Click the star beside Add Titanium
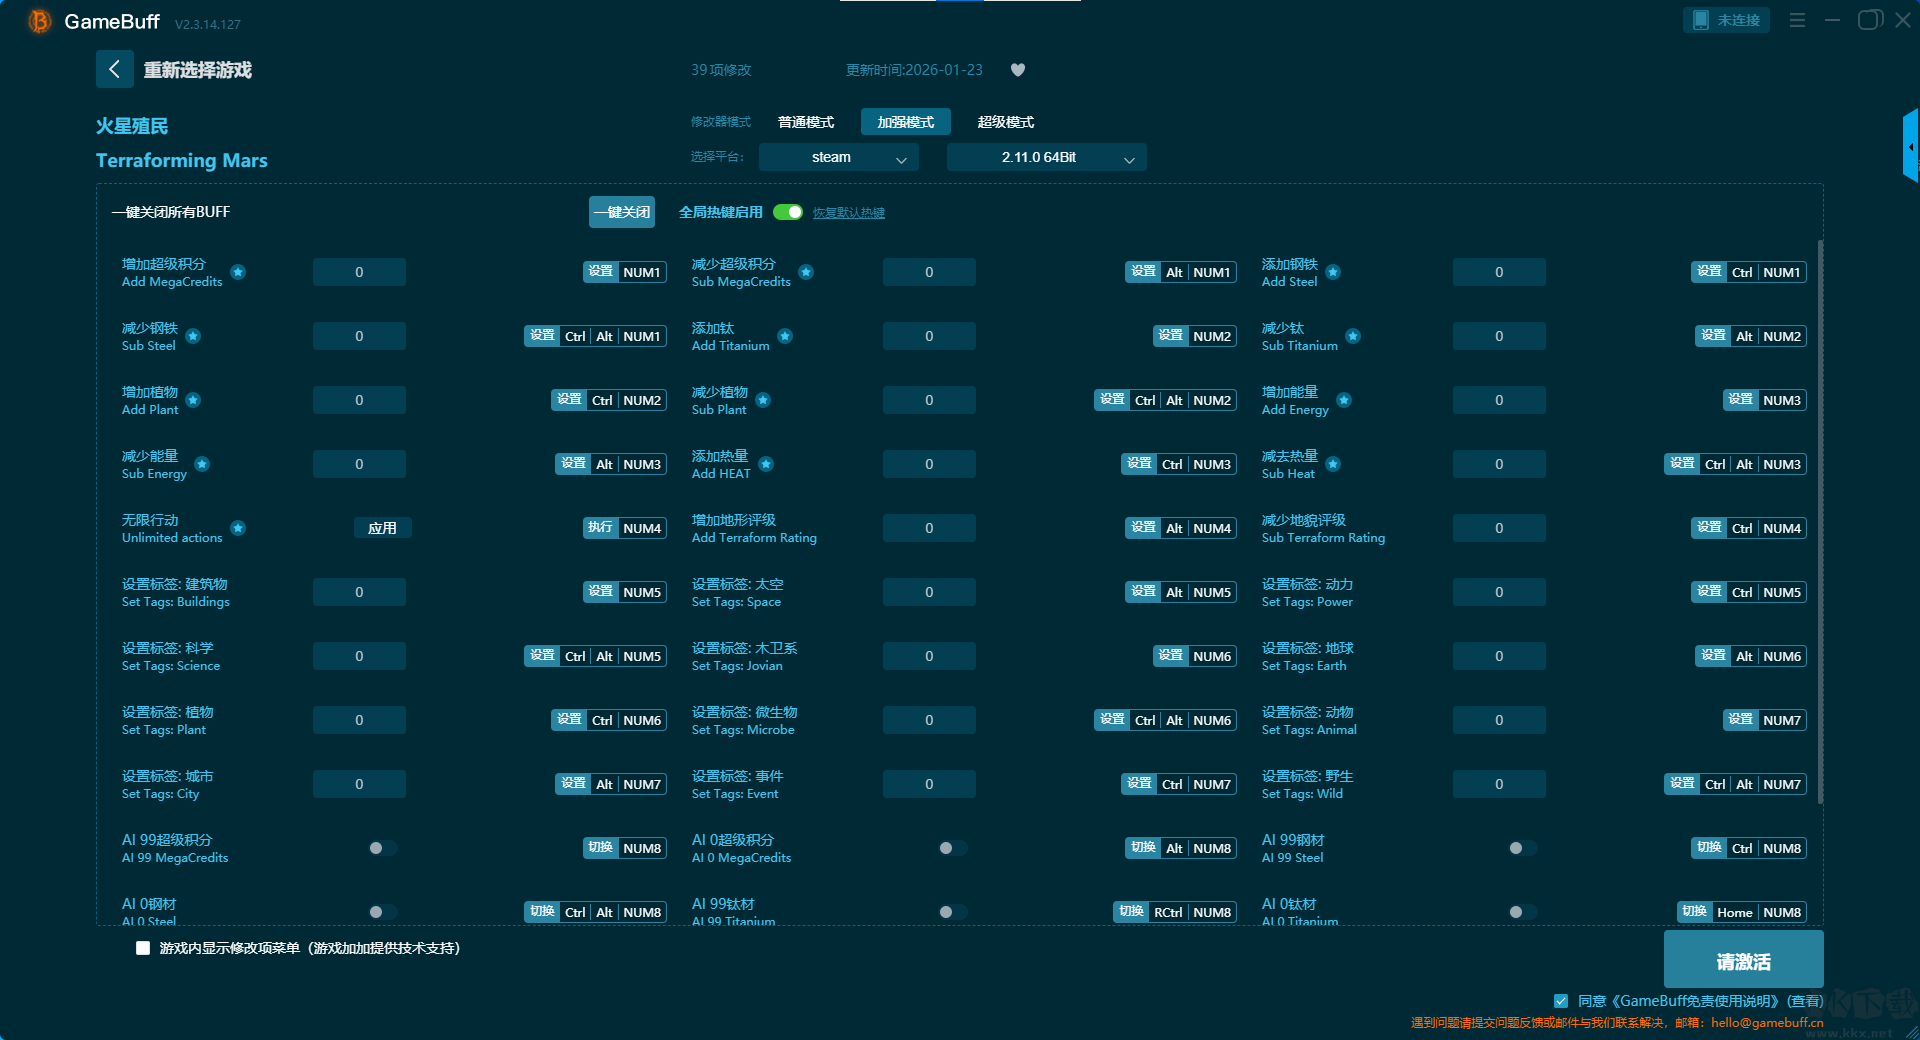This screenshot has width=1920, height=1040. coord(785,336)
